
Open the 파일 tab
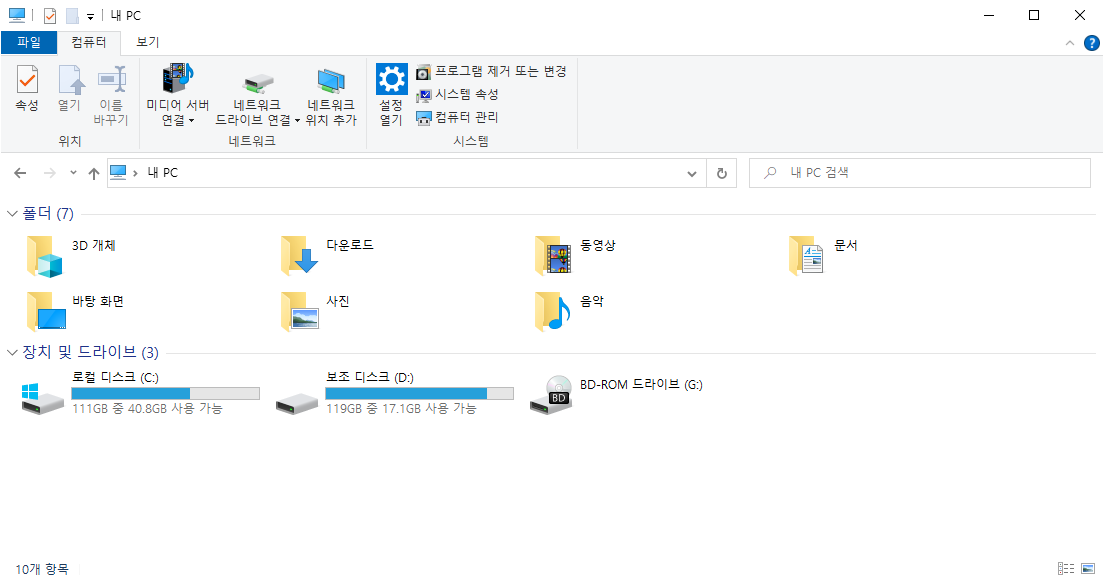pos(29,42)
